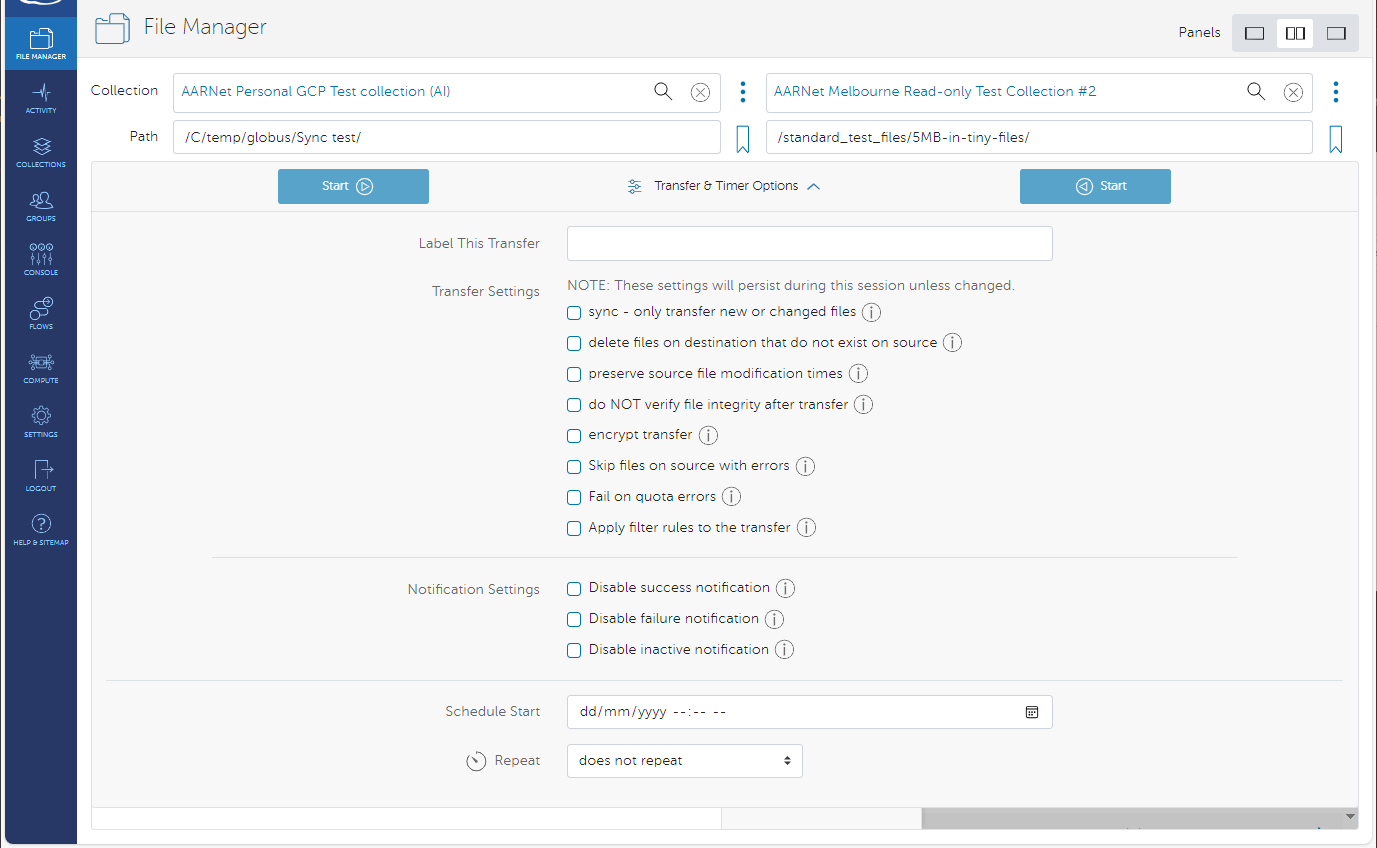Switch to single left panel view
Screen dimensions: 1377x848
[1254, 33]
